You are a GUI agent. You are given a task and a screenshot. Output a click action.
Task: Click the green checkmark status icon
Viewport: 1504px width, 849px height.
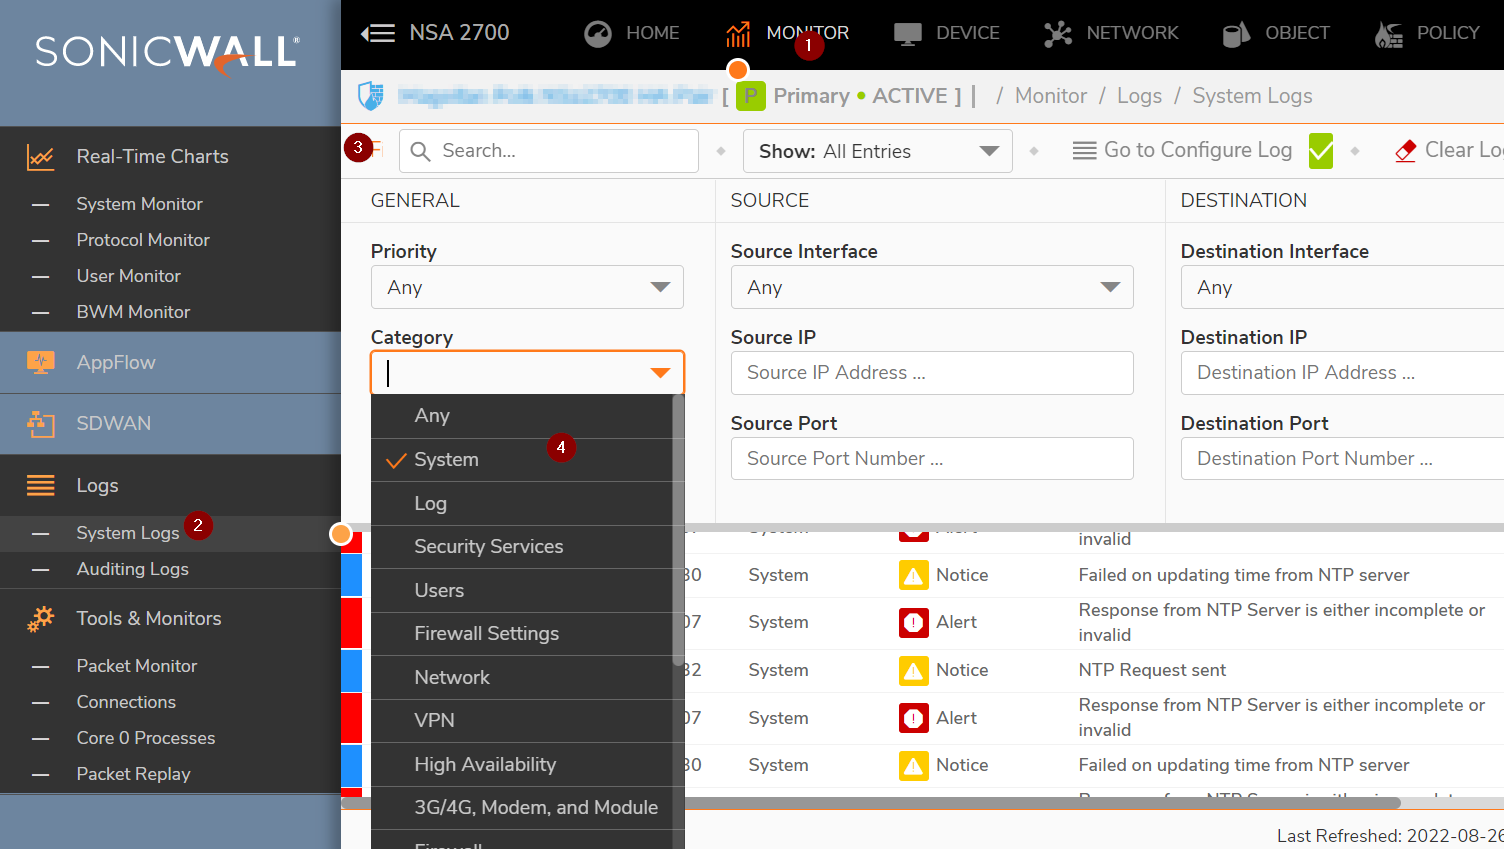click(1321, 151)
